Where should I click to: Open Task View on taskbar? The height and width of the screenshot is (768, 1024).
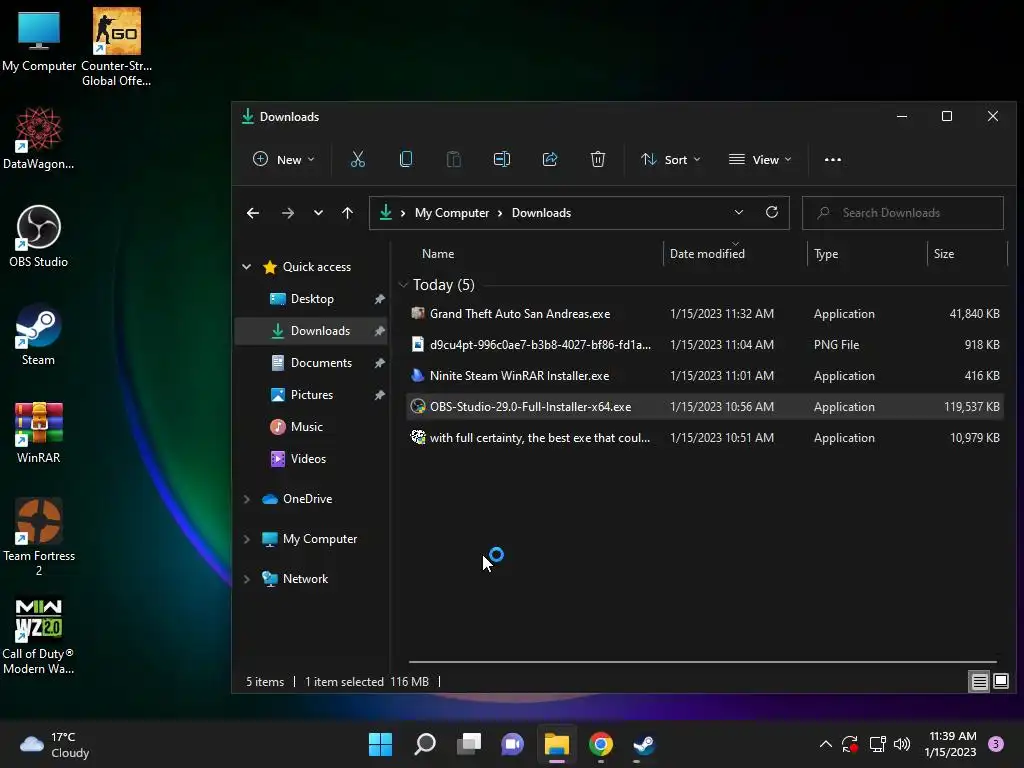(468, 744)
